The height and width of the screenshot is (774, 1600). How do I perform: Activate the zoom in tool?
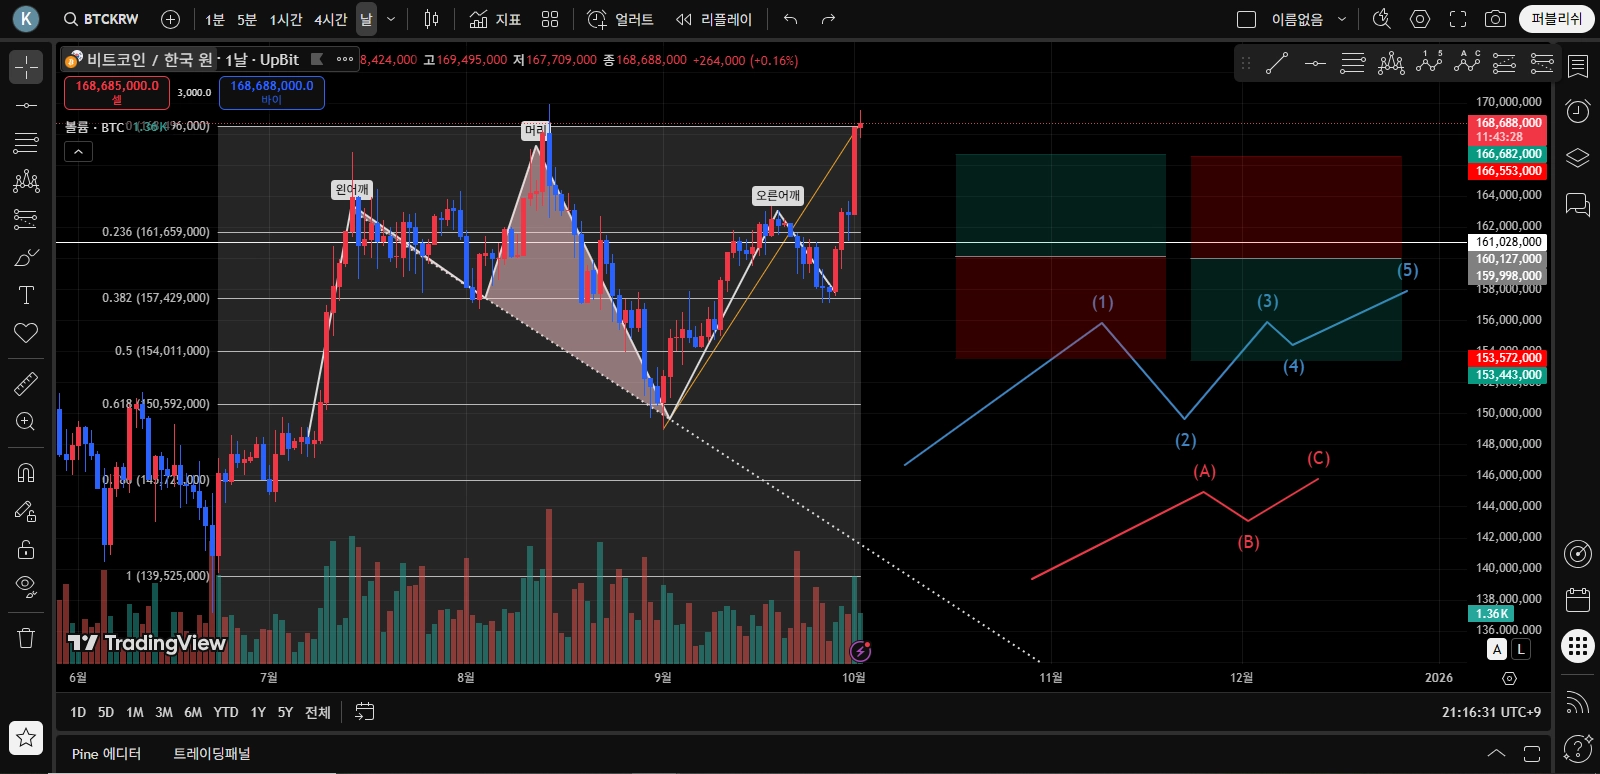pyautogui.click(x=26, y=421)
